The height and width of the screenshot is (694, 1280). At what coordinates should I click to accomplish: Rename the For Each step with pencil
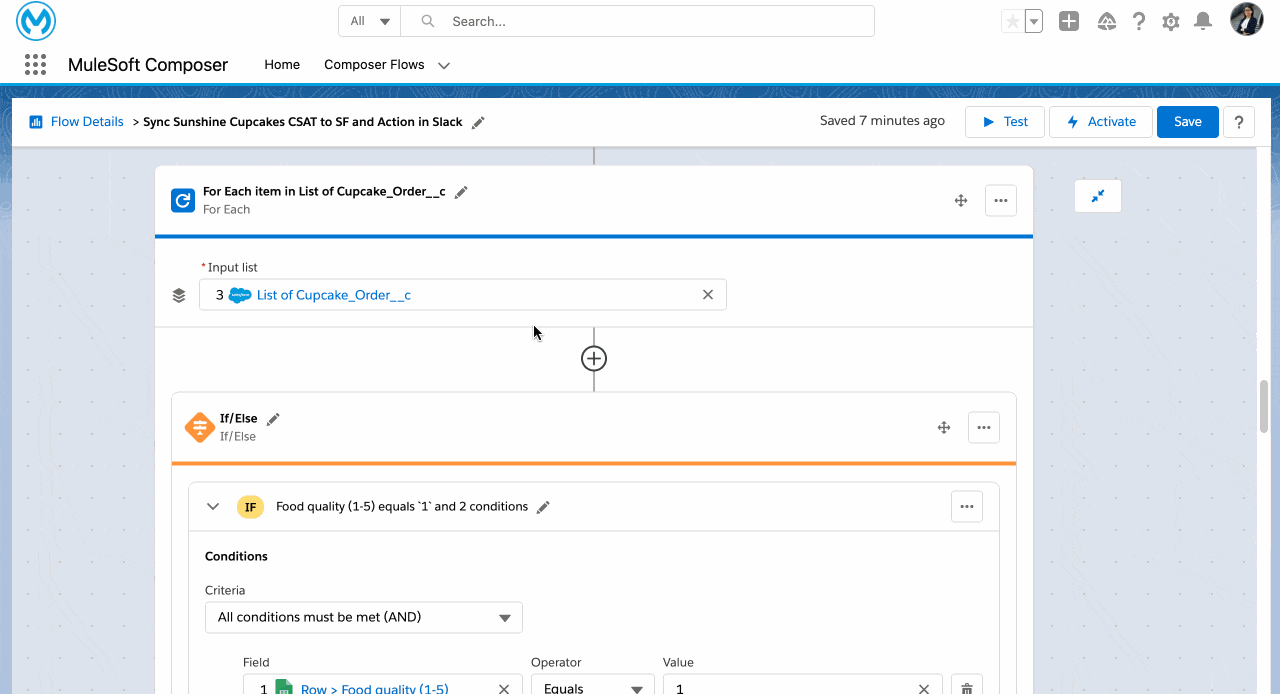click(461, 192)
